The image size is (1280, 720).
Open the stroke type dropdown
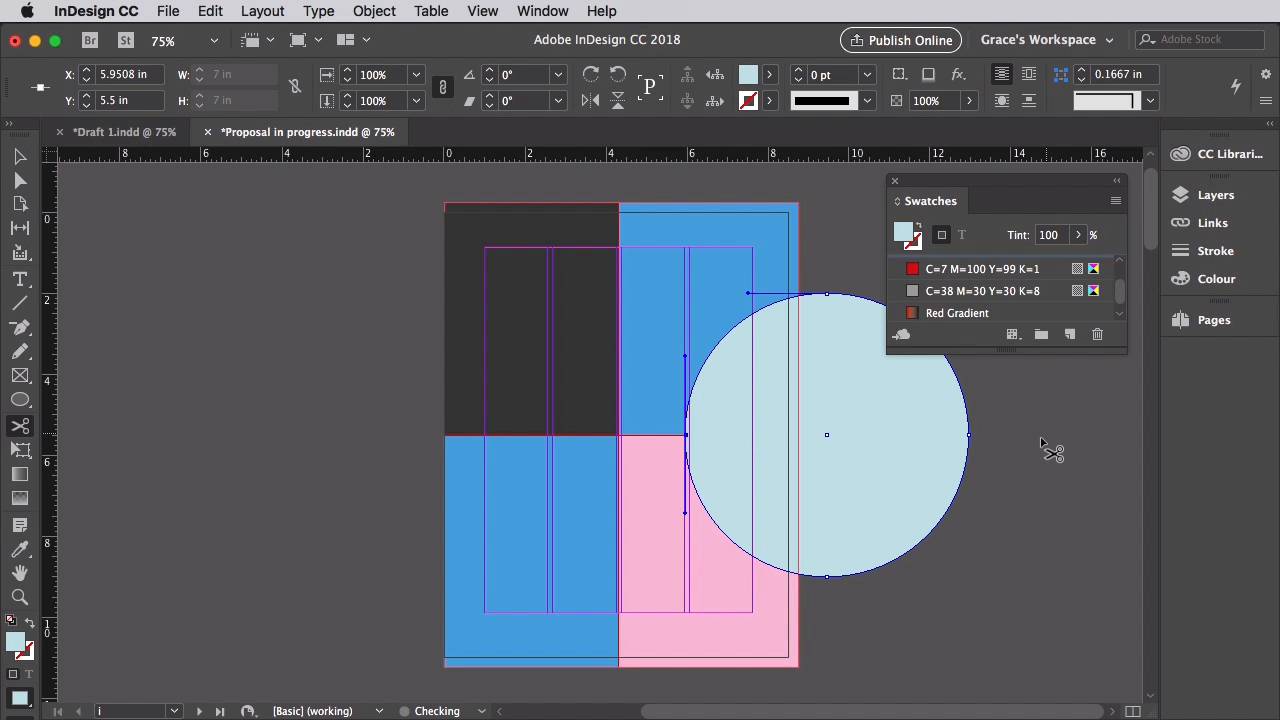coord(867,101)
